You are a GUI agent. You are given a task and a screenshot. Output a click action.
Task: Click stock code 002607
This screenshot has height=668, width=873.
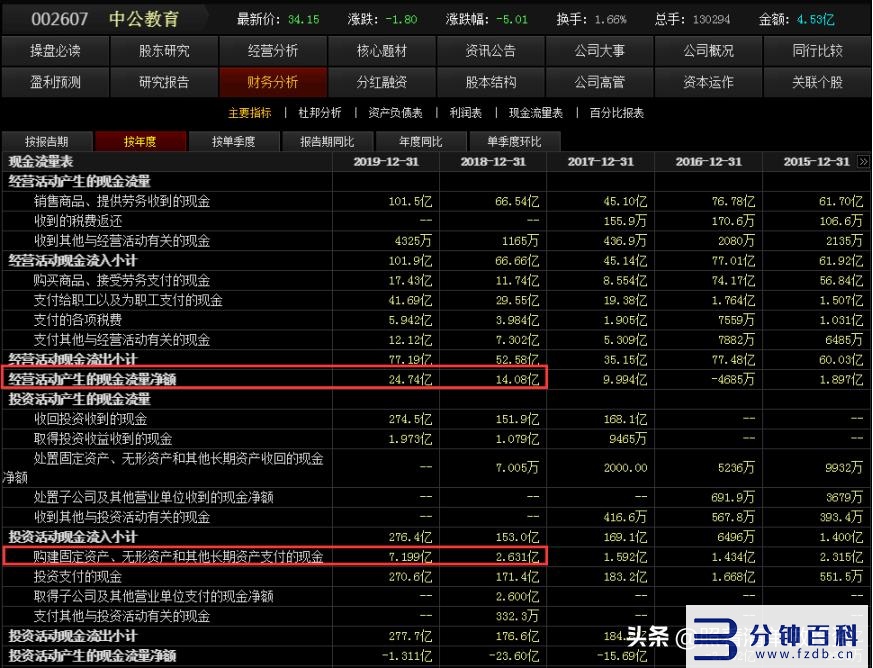pos(60,19)
